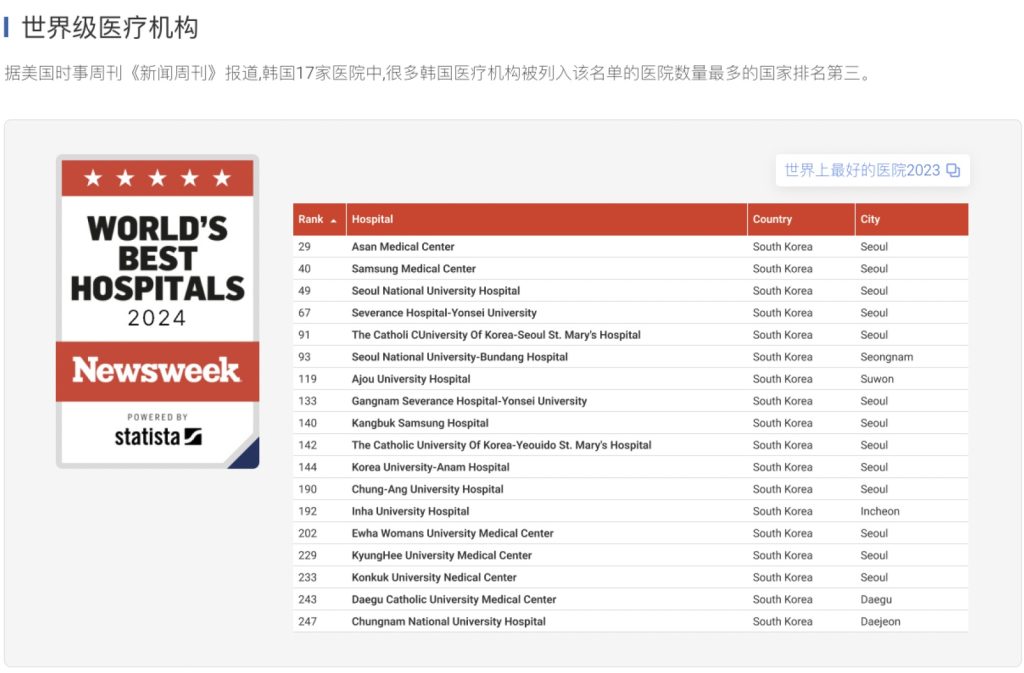Select Korea University-Anam Hospital
The width and height of the screenshot is (1024, 673).
pos(430,467)
